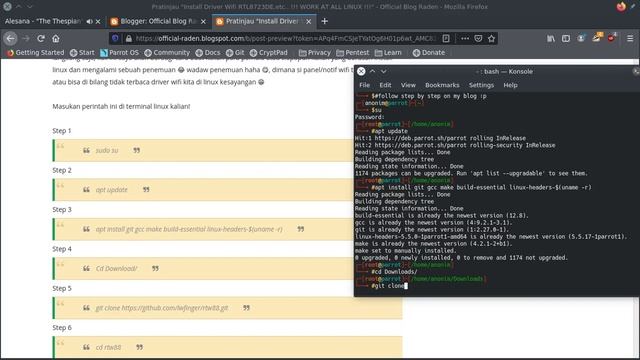Screen dimensions: 640x360
Task: Click Firefox icon in window title corner
Action: 621,7
